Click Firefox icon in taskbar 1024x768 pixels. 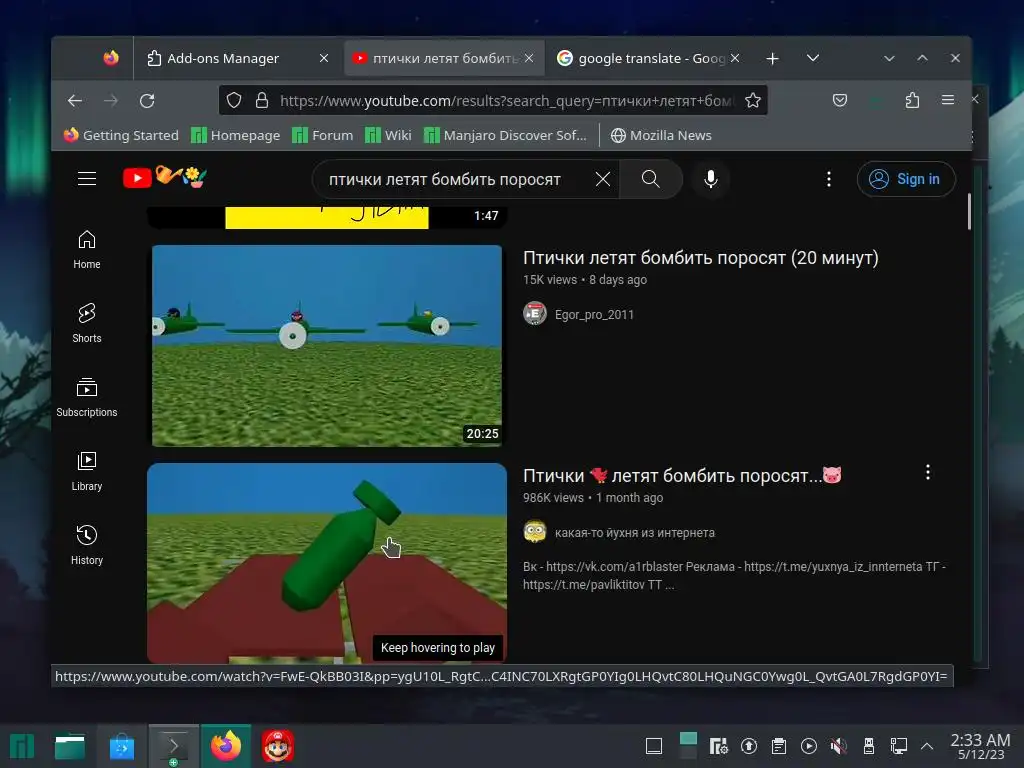[225, 746]
